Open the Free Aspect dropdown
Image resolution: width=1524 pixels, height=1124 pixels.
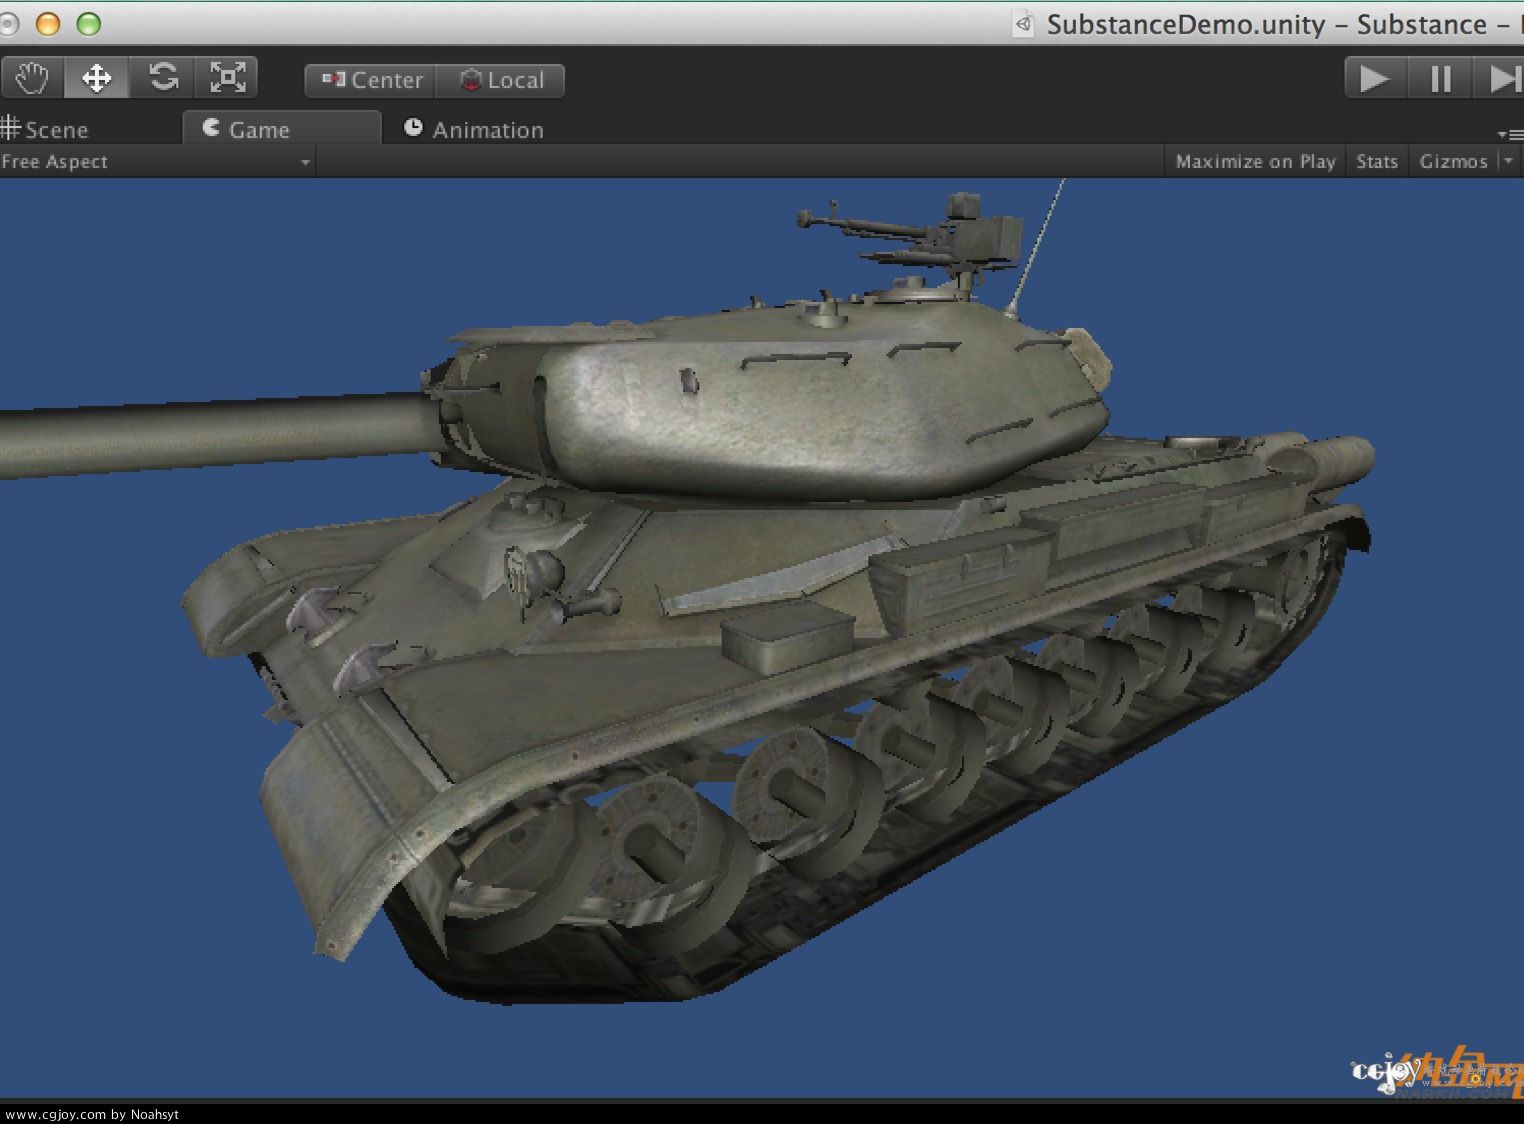[x=157, y=162]
